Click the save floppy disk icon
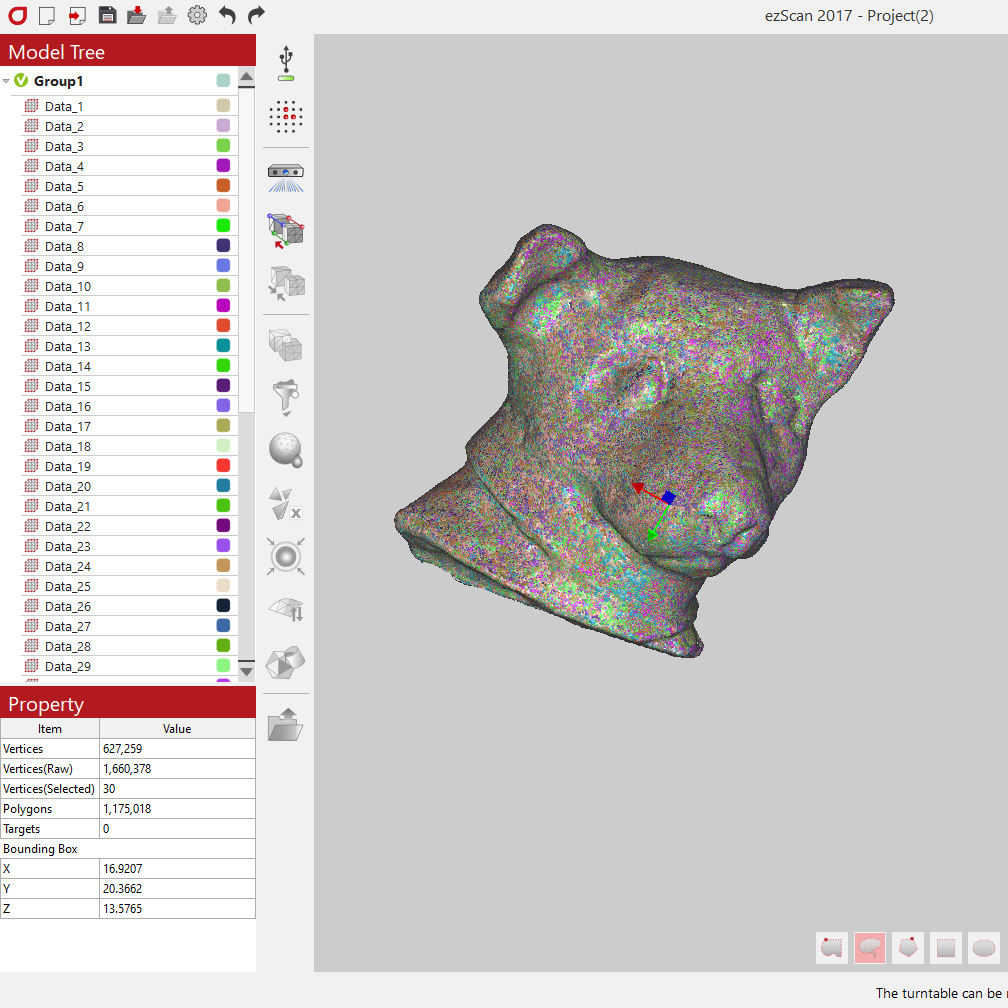This screenshot has height=1008, width=1008. click(x=107, y=15)
